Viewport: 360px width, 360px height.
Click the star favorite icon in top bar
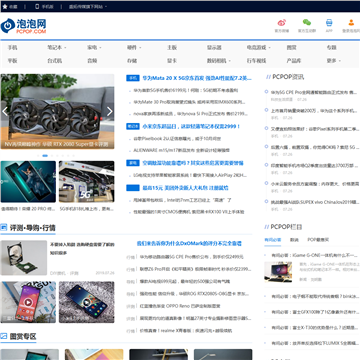click(5, 6)
